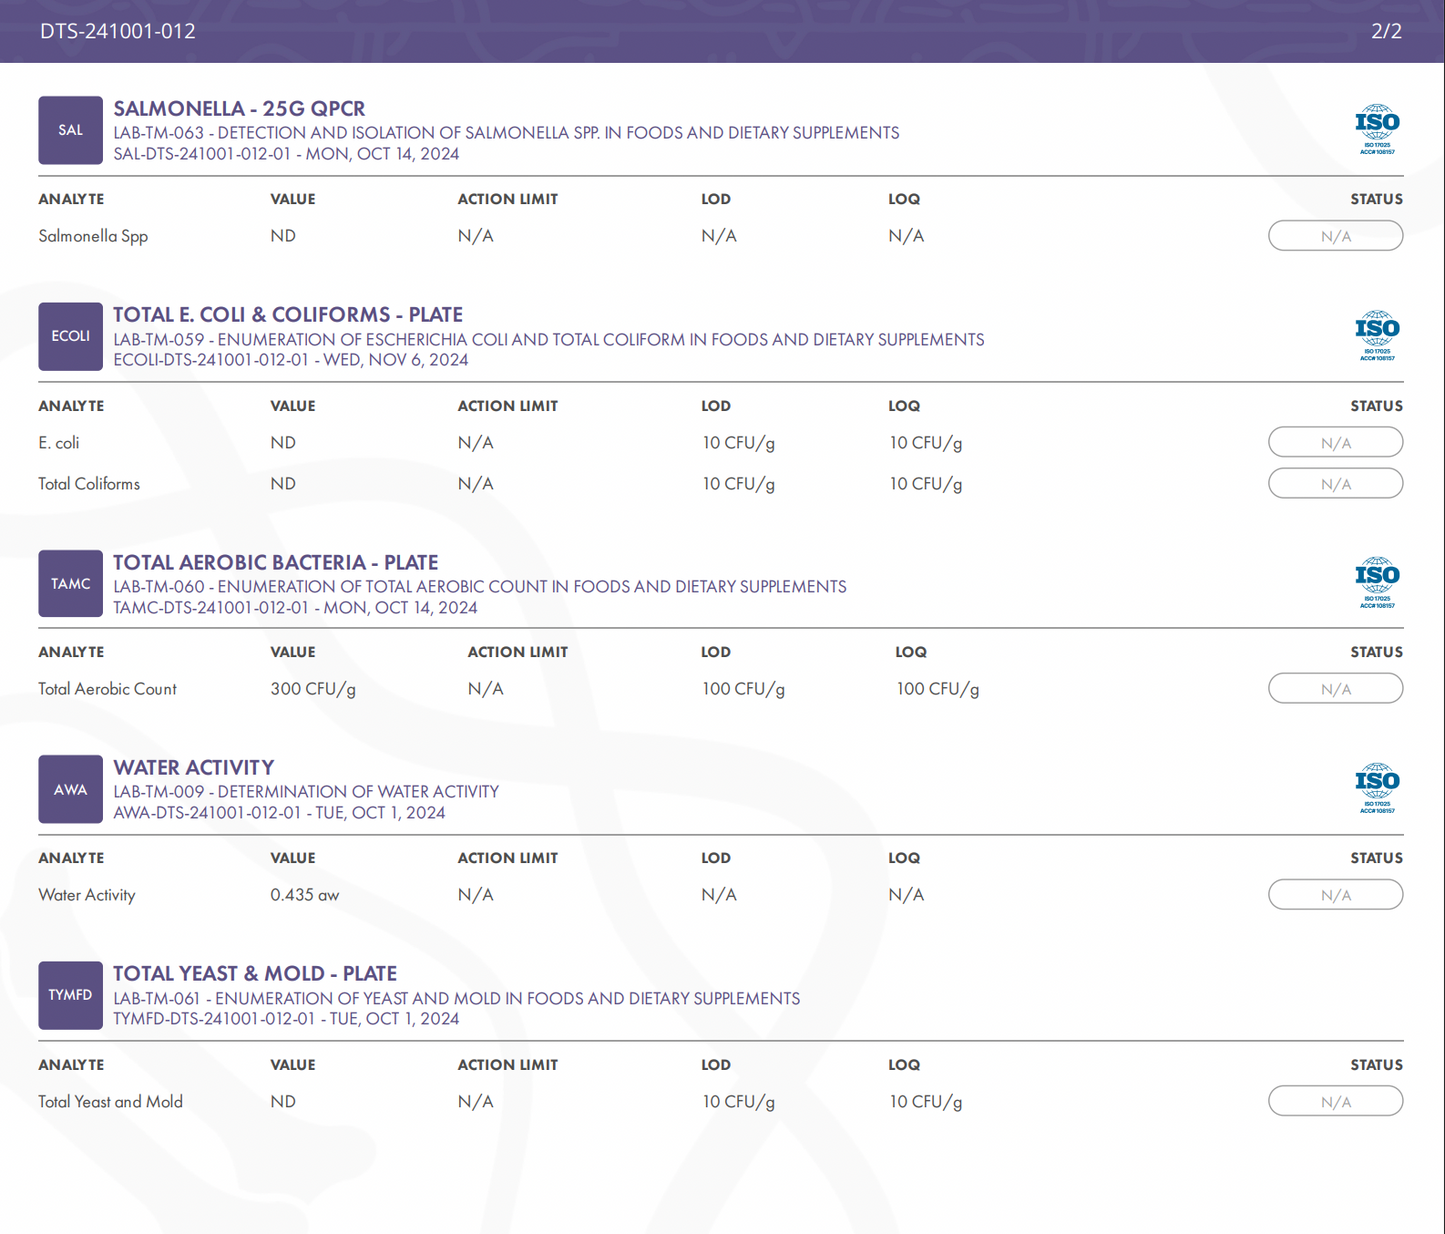Screen dimensions: 1445x1234
Task: Click the 2/2 page indicator
Action: (1386, 31)
